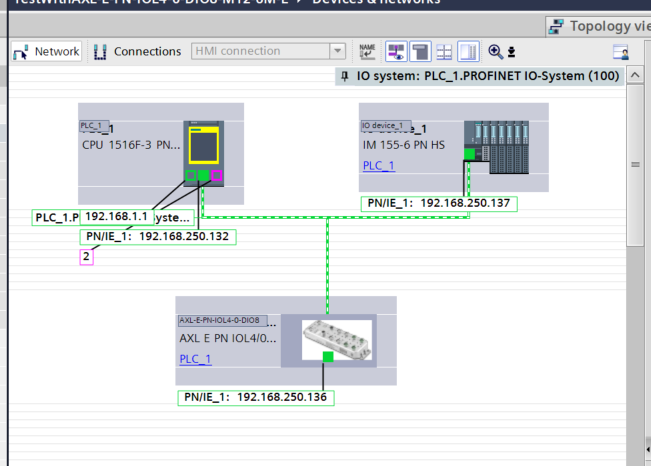Viewport: 651px width, 466px height.
Task: Switch to Connections mode
Action: coord(137,51)
